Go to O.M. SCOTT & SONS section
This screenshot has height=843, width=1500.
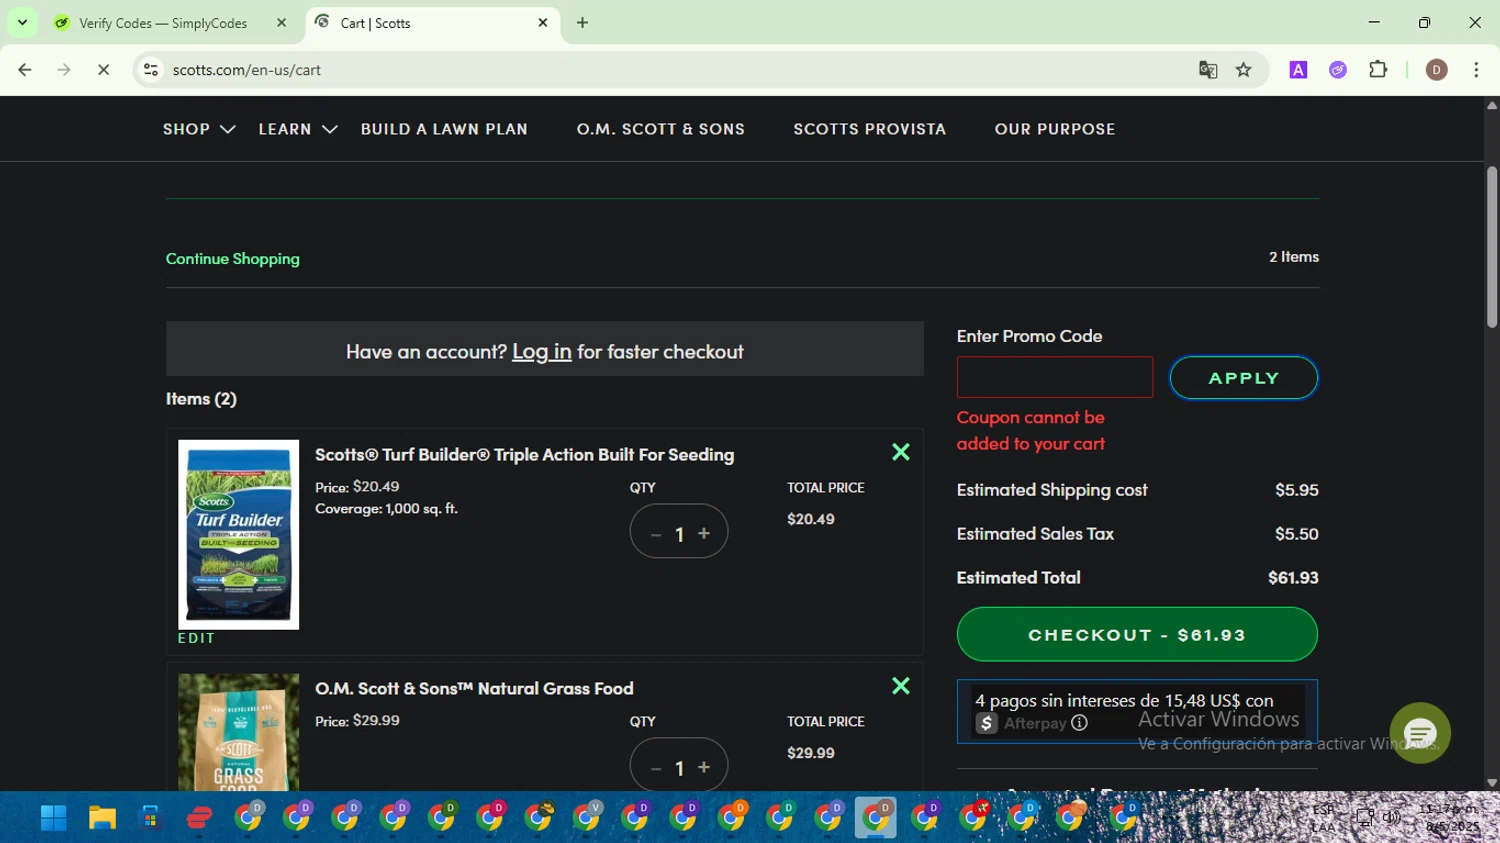click(660, 129)
